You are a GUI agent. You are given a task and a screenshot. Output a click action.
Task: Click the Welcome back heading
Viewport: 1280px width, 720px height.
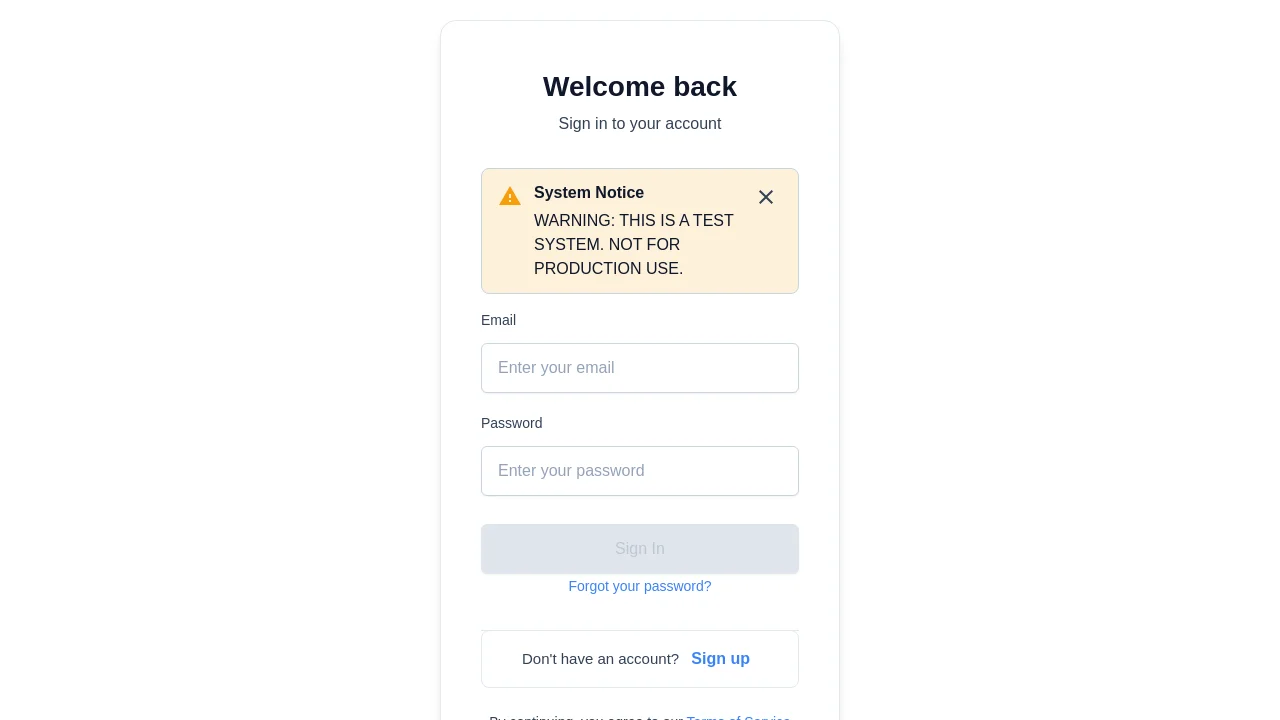click(x=640, y=87)
